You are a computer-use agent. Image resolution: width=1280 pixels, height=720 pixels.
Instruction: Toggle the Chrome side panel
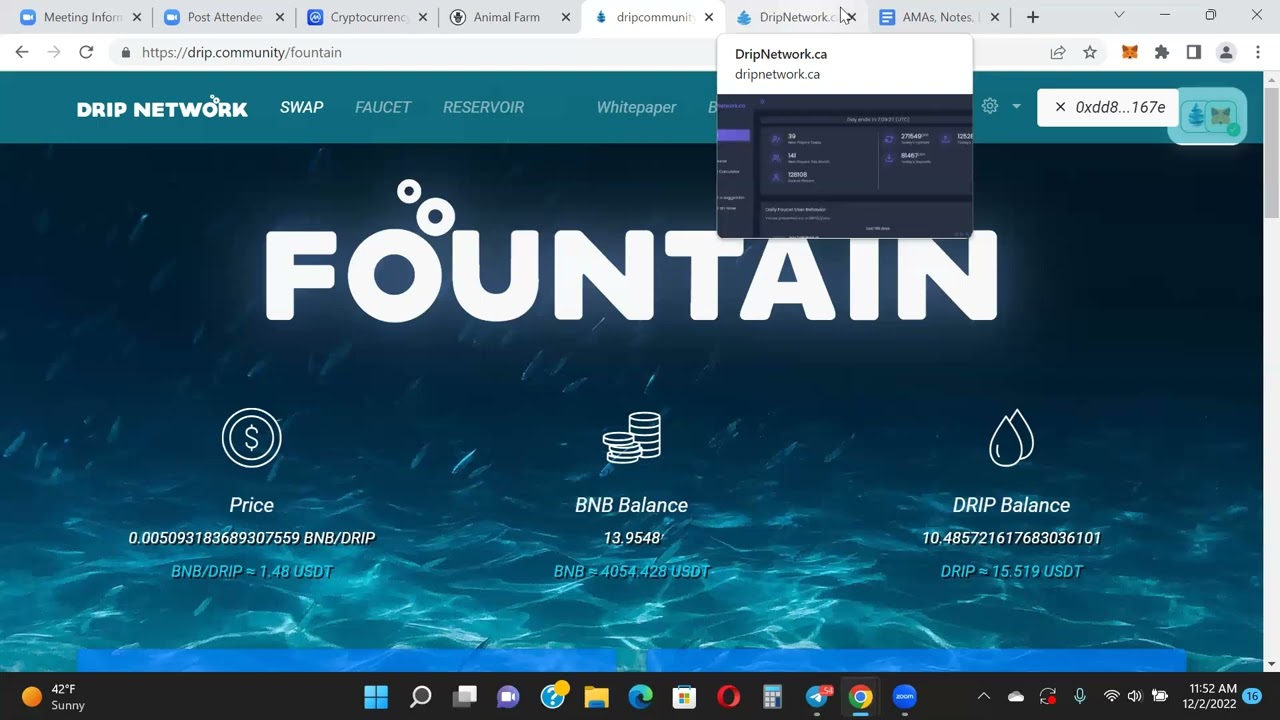click(1193, 52)
